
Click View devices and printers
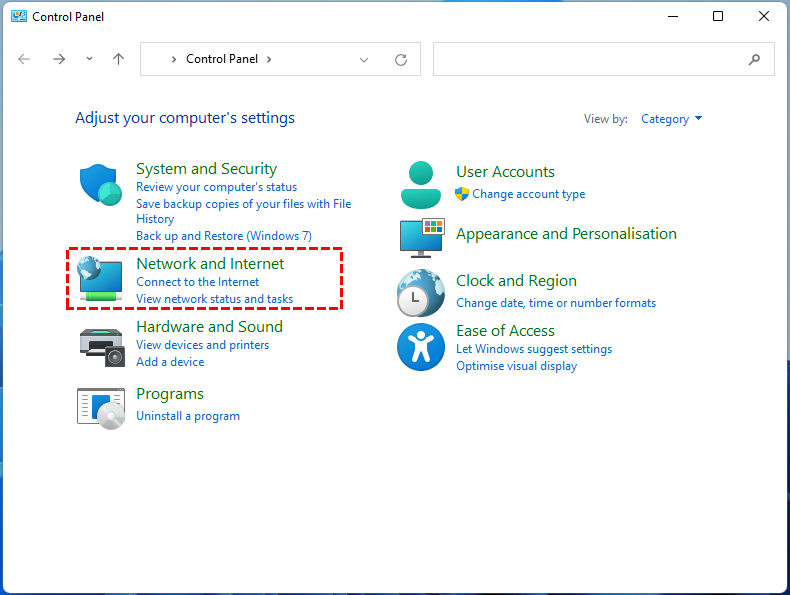click(x=203, y=345)
